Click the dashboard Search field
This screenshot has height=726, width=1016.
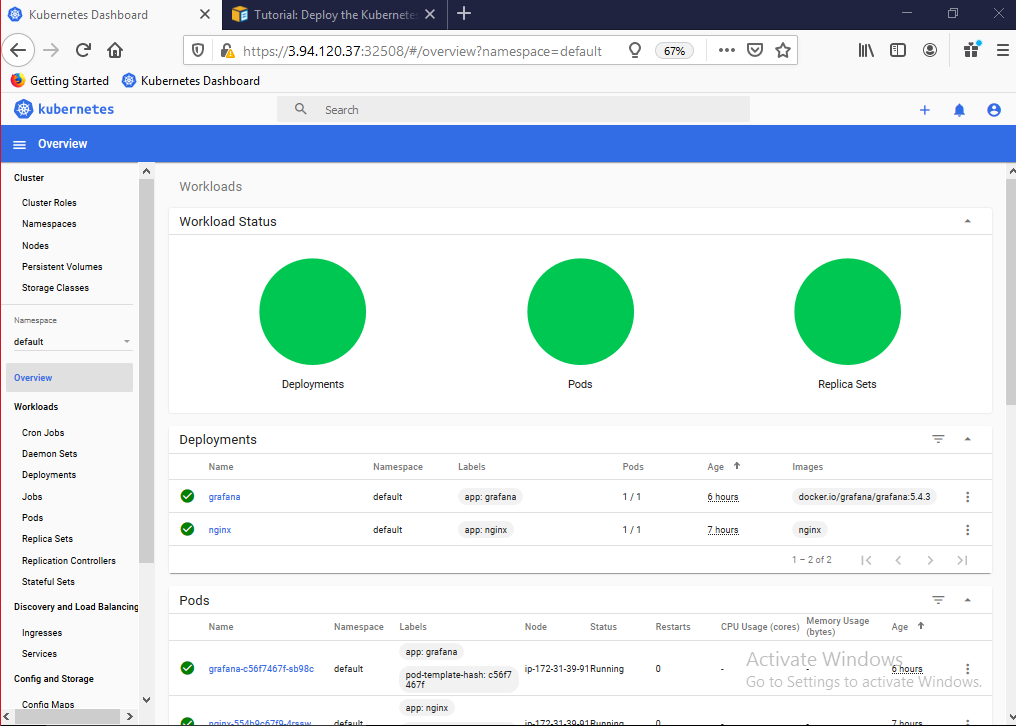(x=513, y=110)
